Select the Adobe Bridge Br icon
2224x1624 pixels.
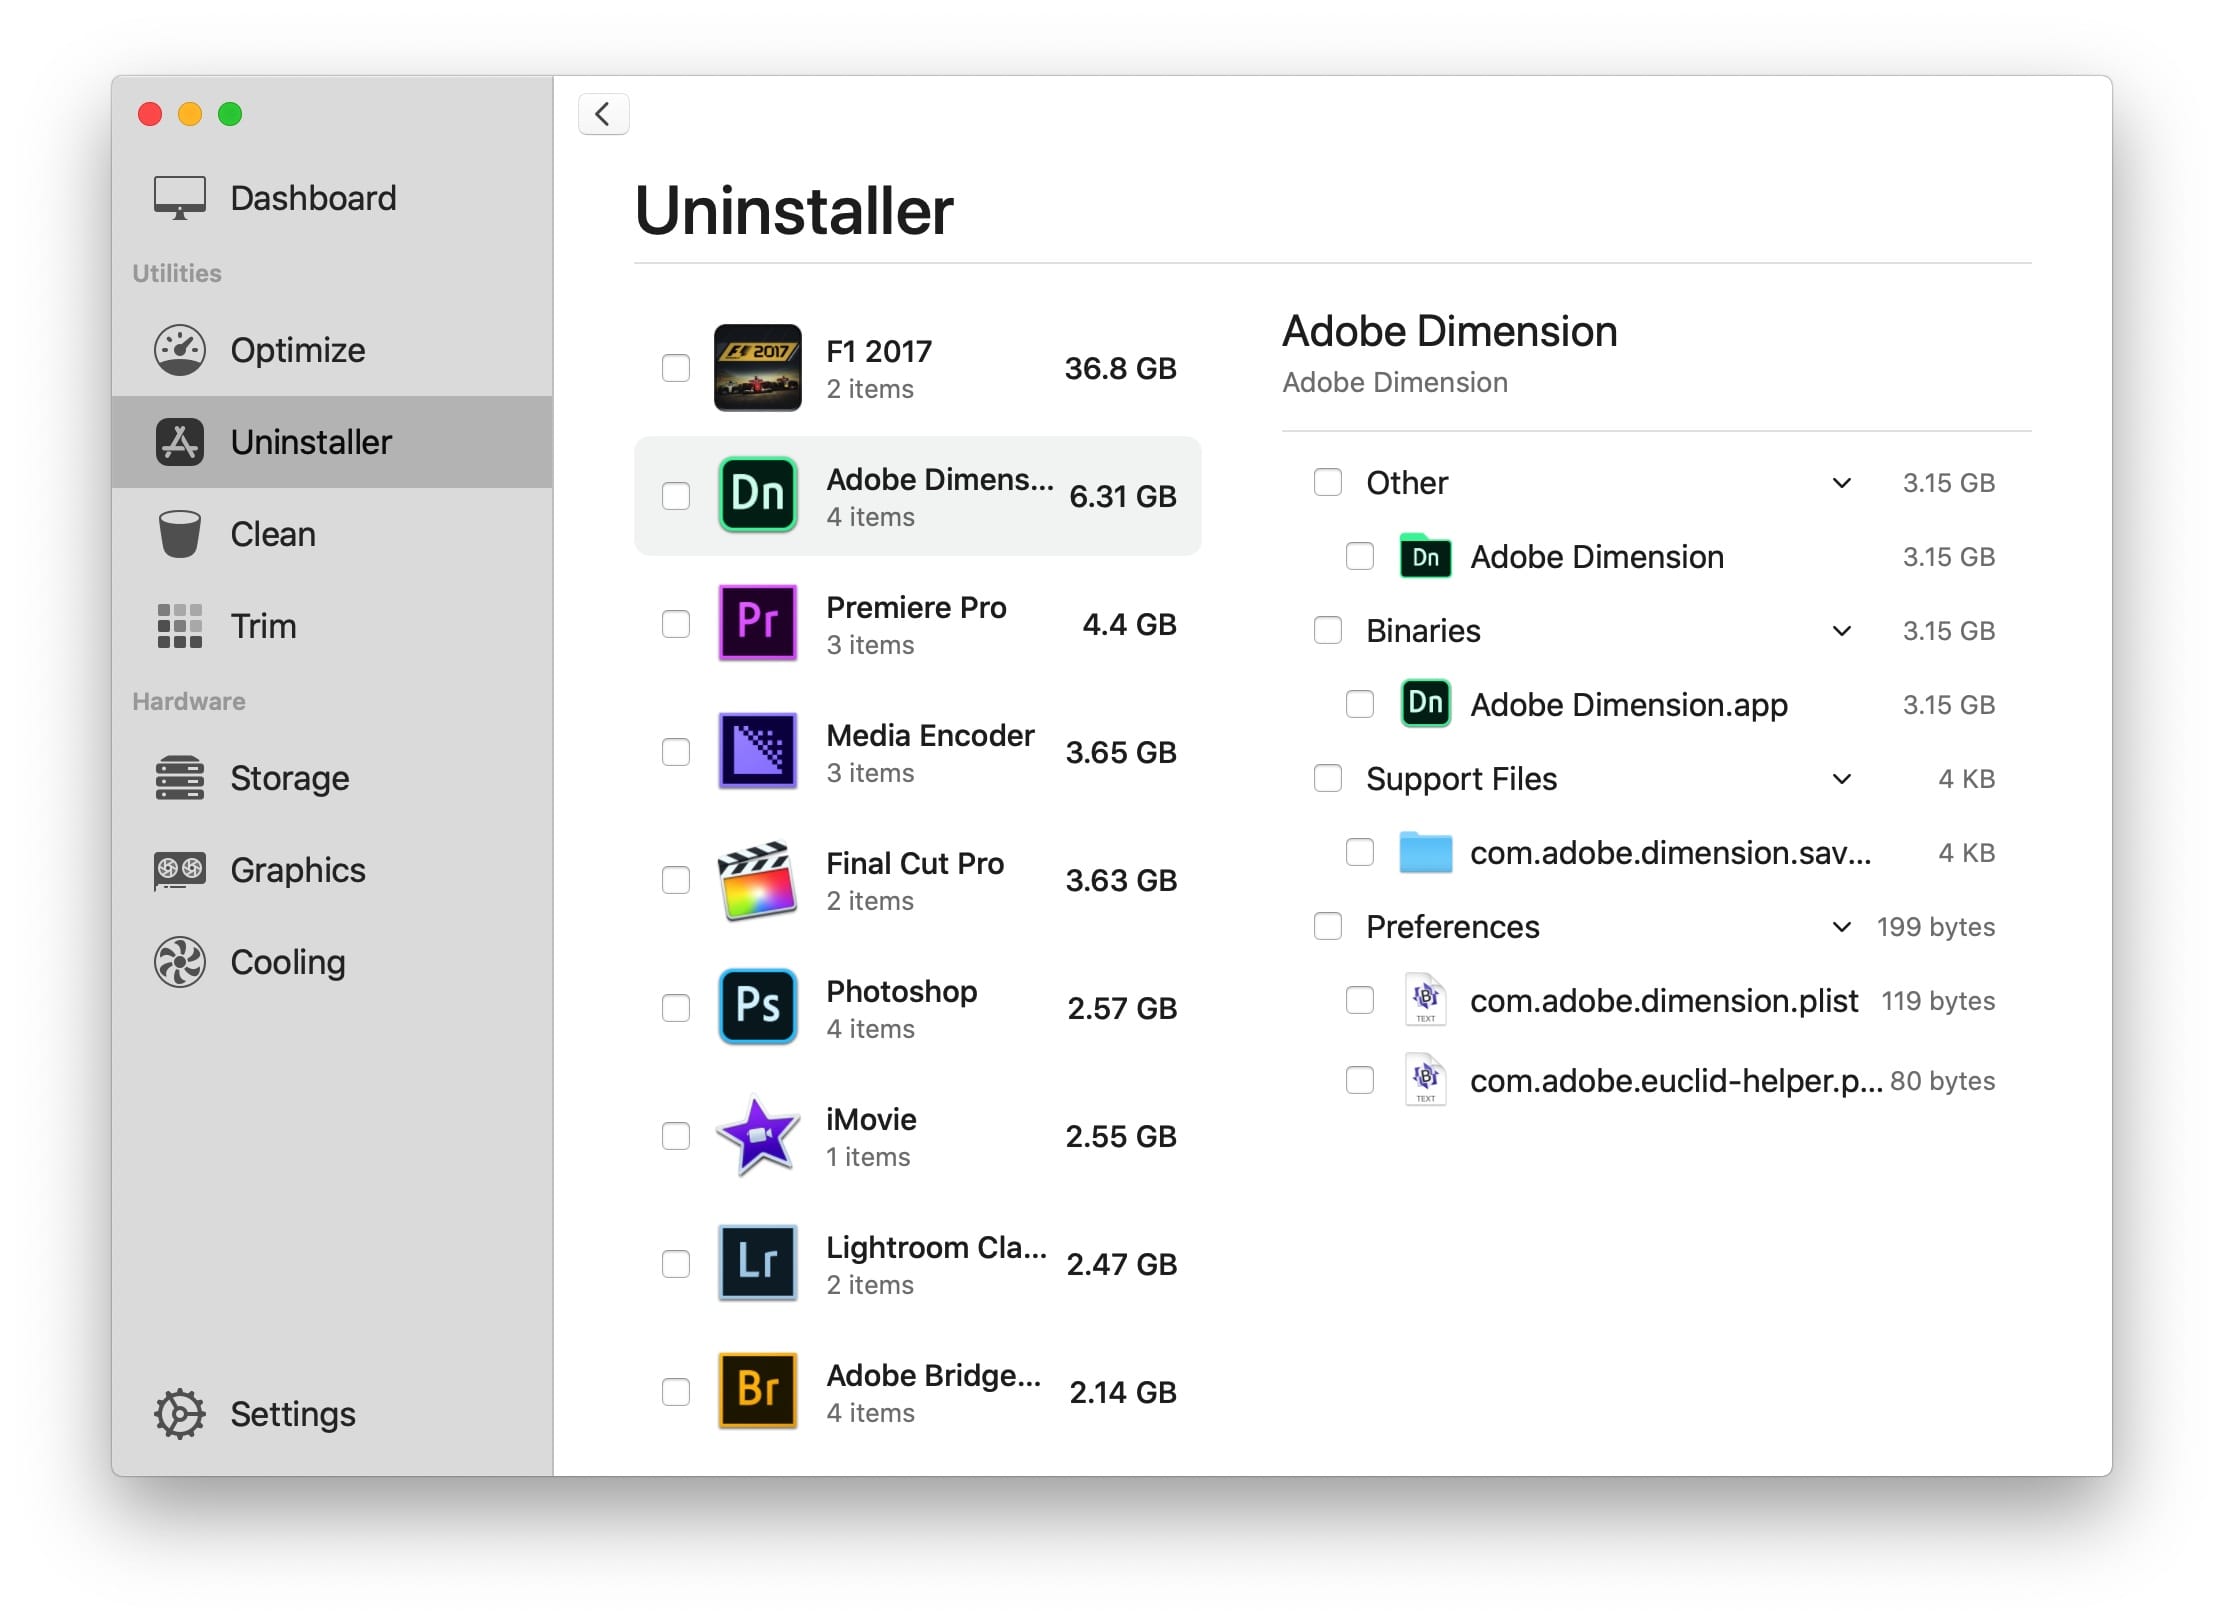click(758, 1392)
